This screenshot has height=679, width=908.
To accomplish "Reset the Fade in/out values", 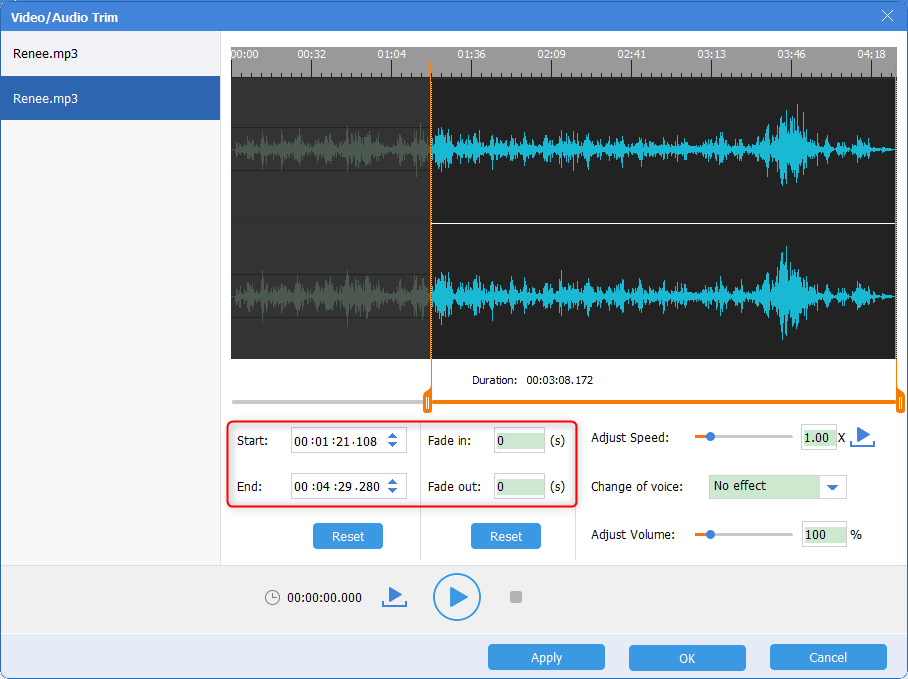I will click(x=506, y=536).
